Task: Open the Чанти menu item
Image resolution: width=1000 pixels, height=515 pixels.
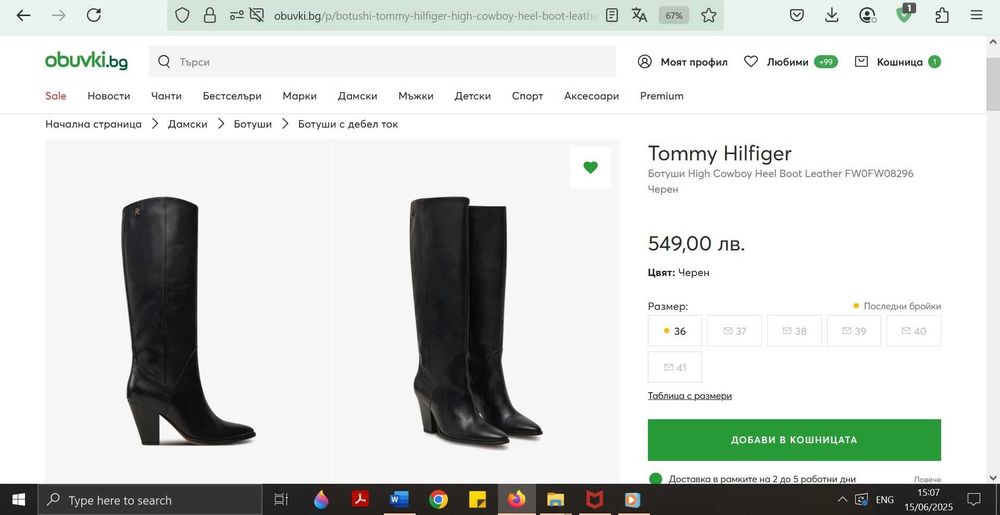Action: click(166, 96)
